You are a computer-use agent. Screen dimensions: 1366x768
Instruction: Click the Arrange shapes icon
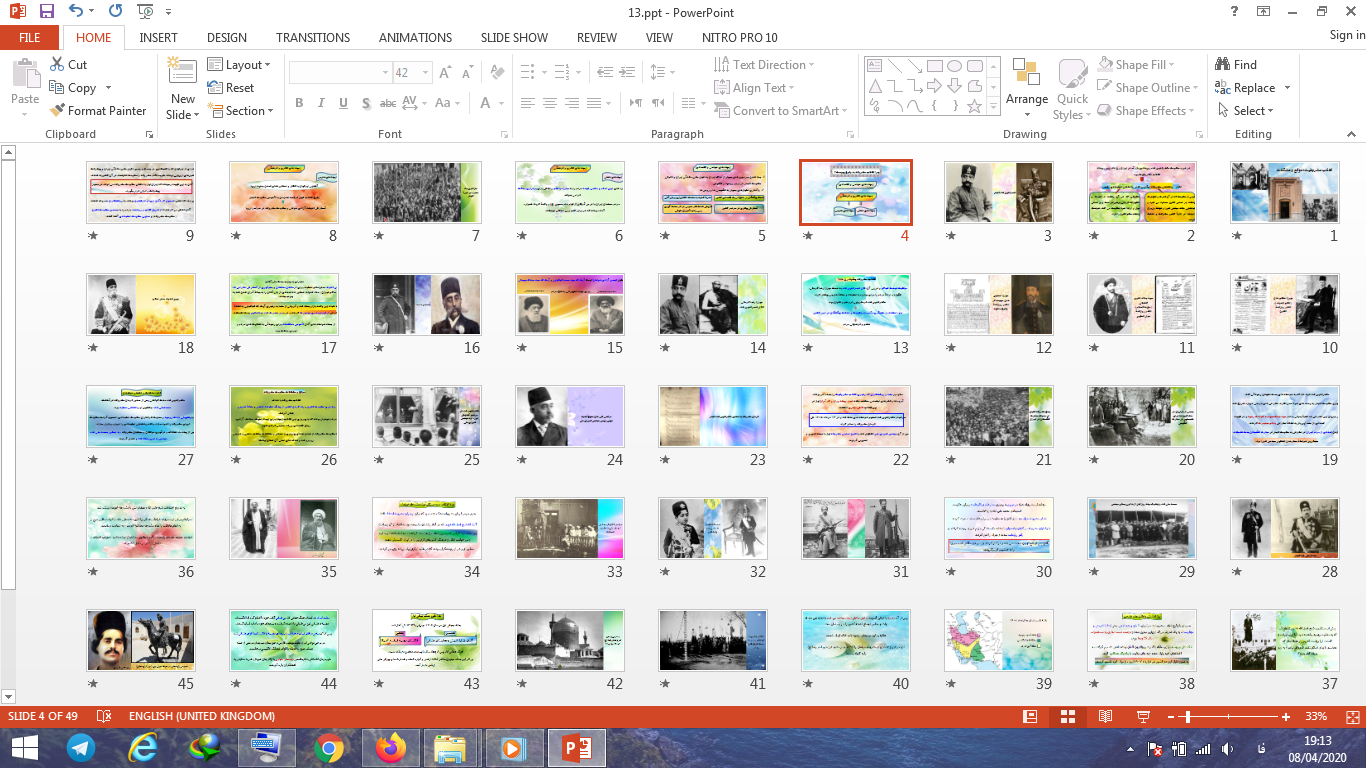pos(1026,75)
